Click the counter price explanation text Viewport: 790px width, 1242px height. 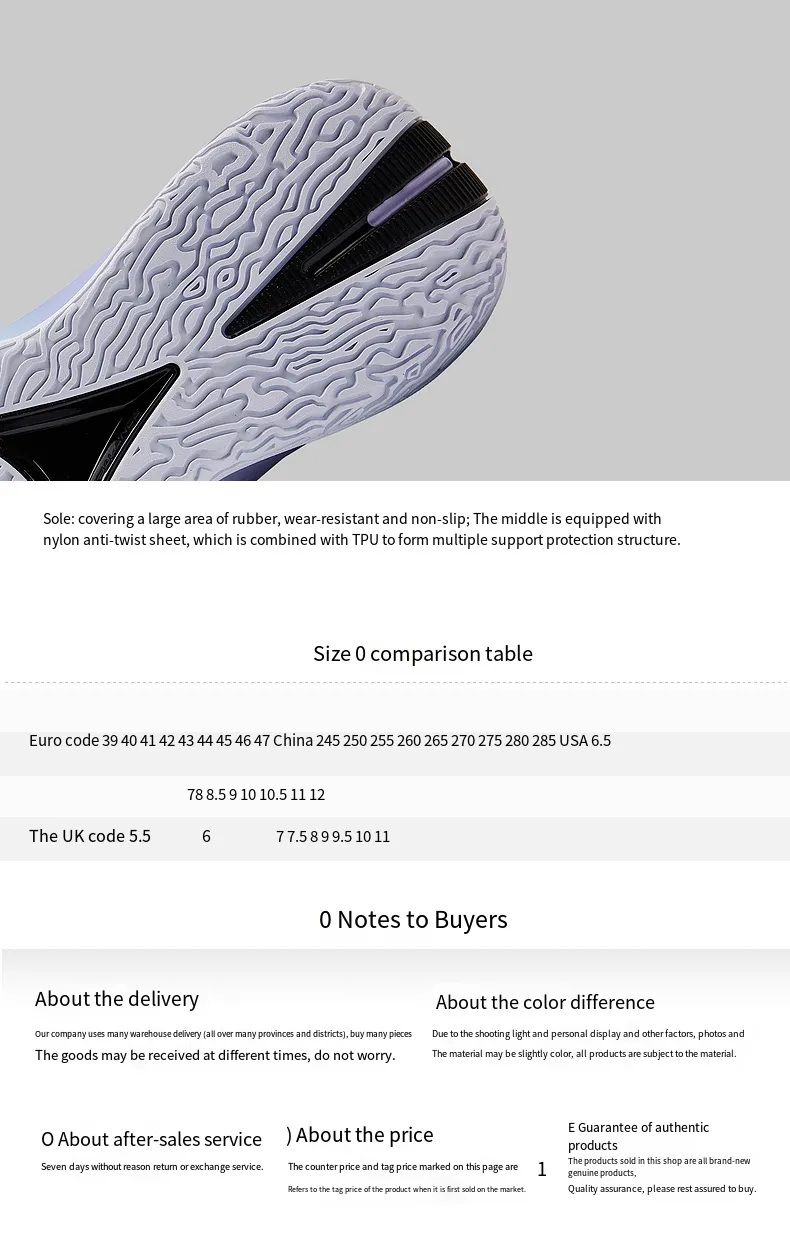click(x=403, y=1167)
